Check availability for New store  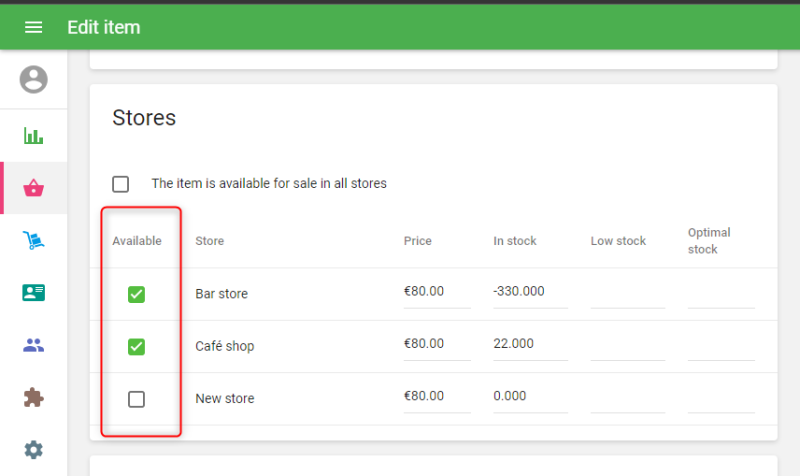click(137, 399)
